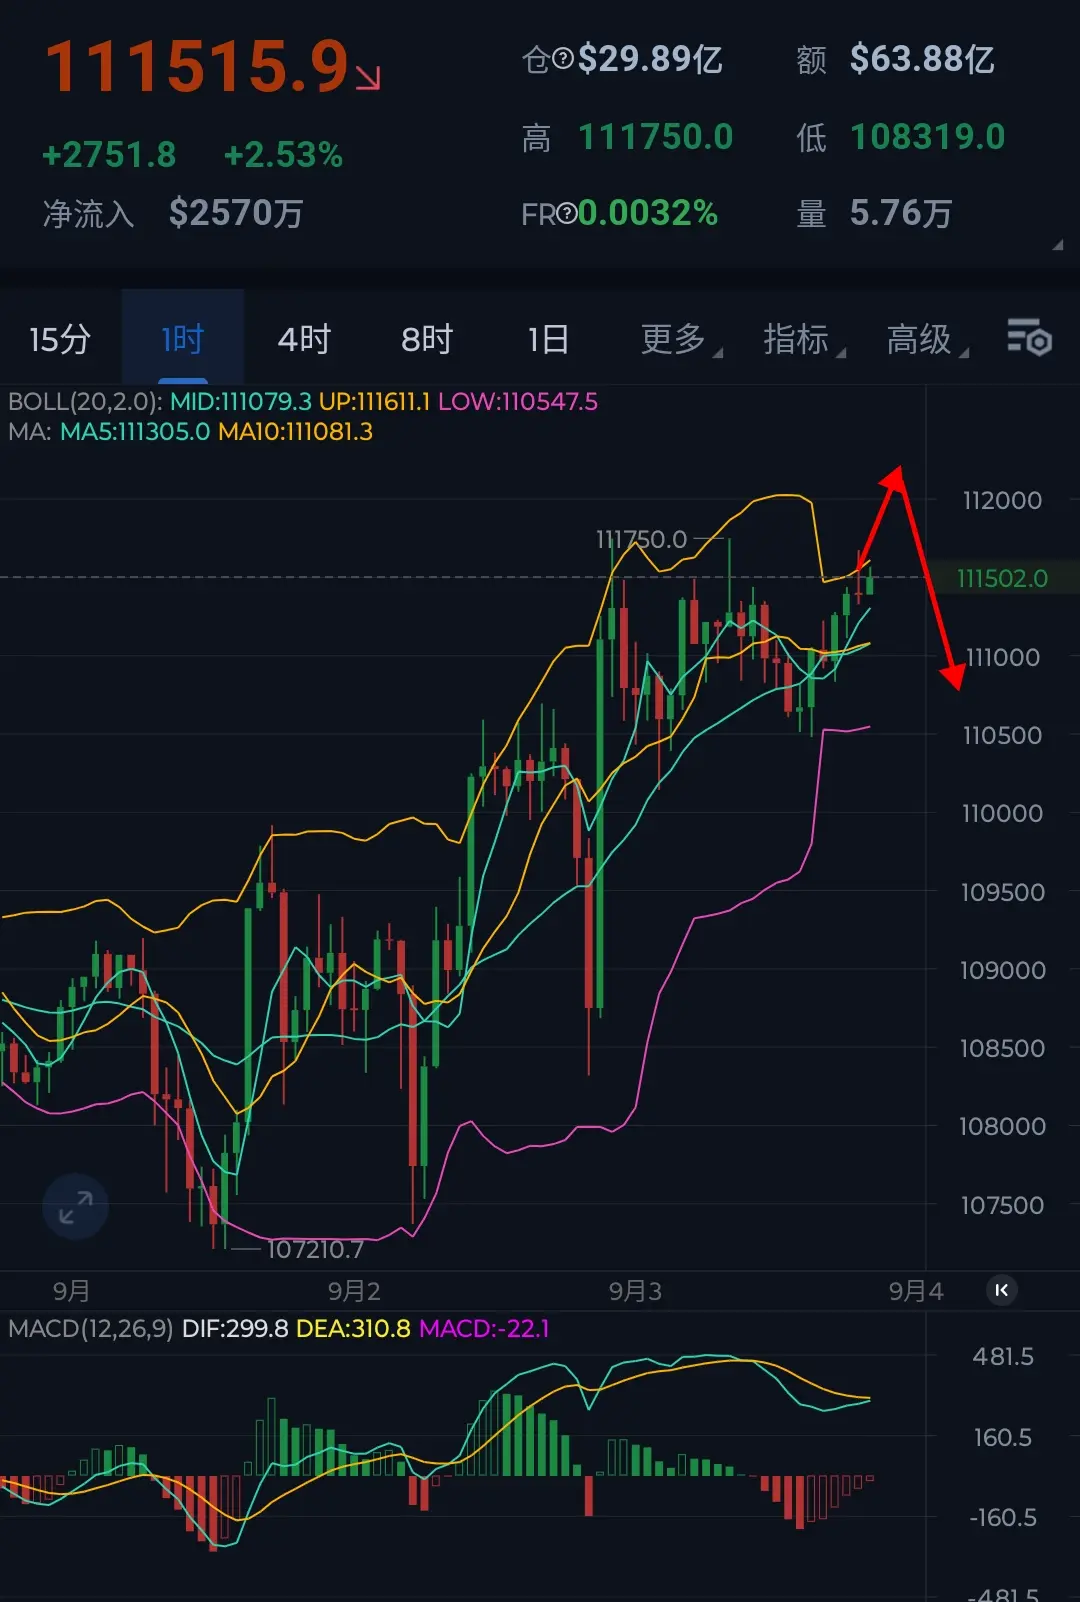The width and height of the screenshot is (1080, 1602).
Task: Tap the LOW:110547.5 Bollinger value
Action: (x=518, y=402)
